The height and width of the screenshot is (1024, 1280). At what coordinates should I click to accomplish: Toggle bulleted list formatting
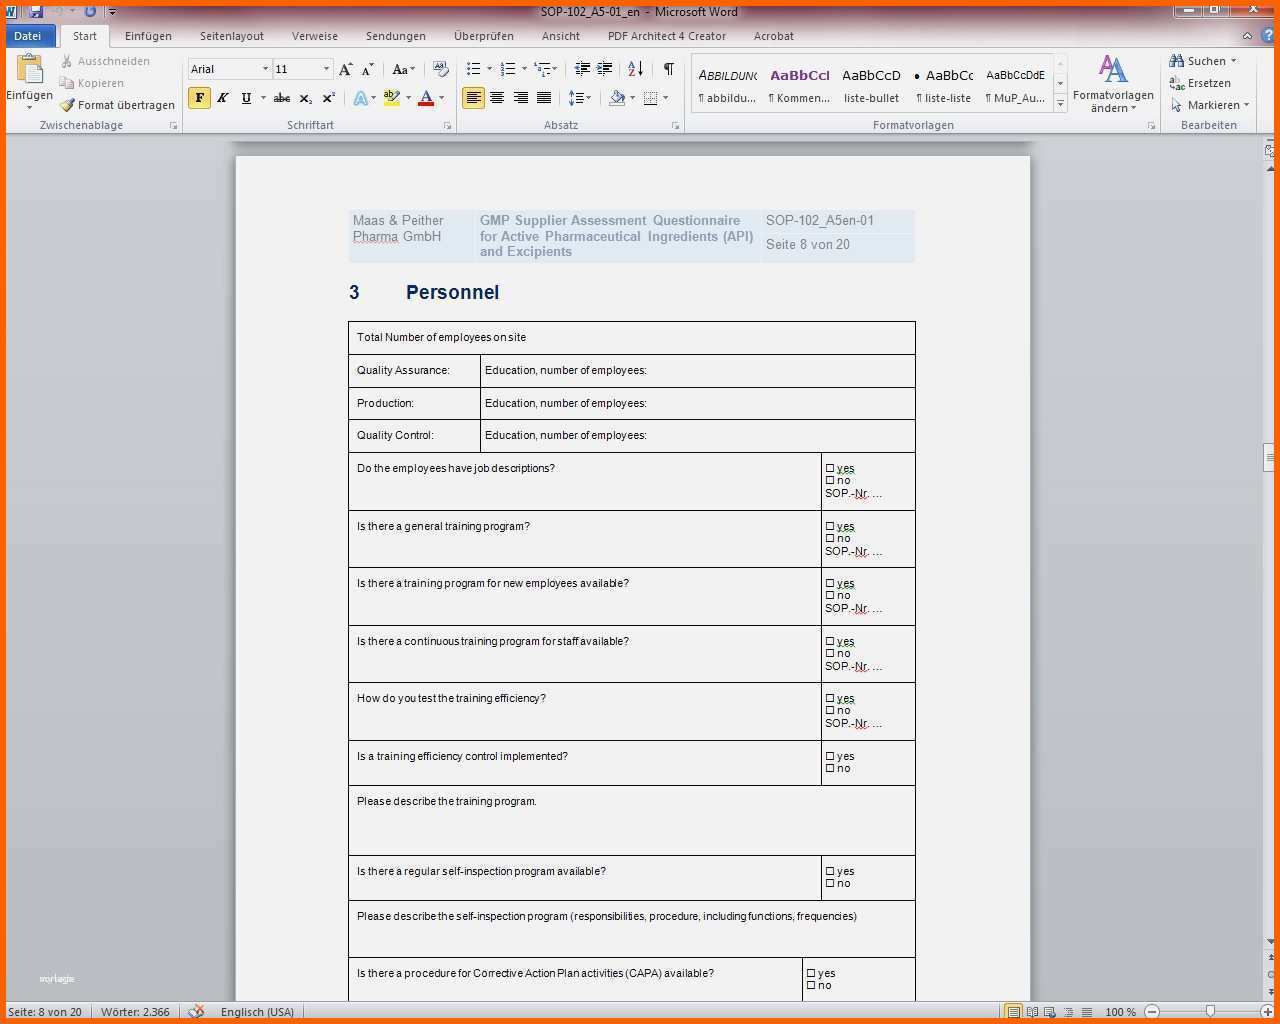474,69
